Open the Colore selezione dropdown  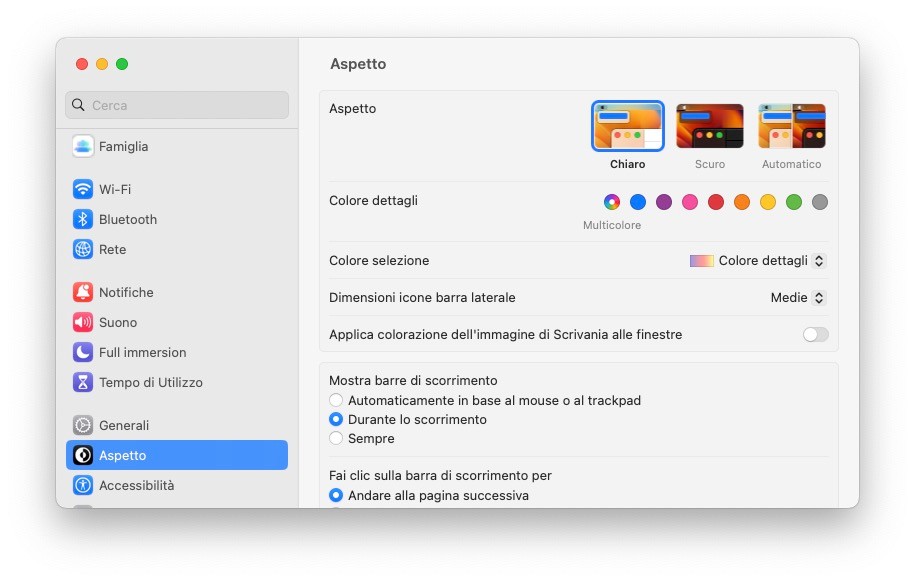(758, 260)
